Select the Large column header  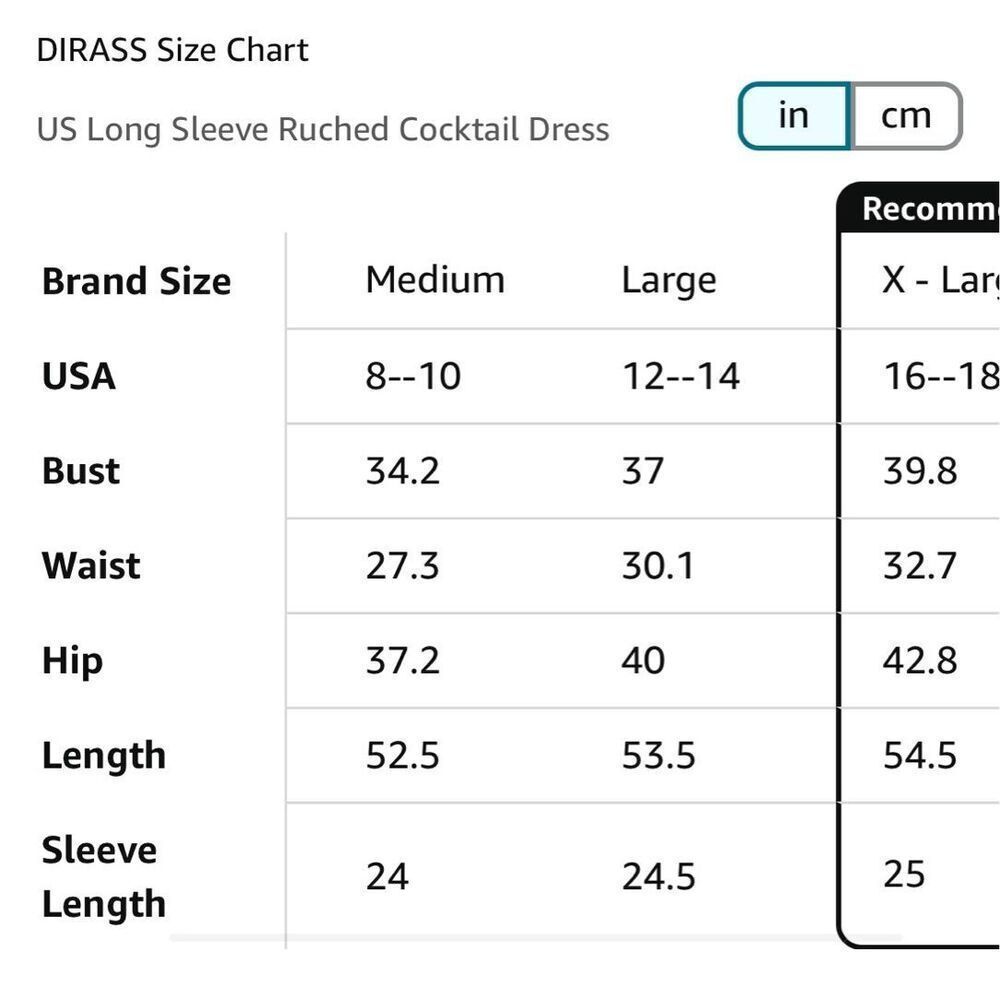[x=669, y=280]
